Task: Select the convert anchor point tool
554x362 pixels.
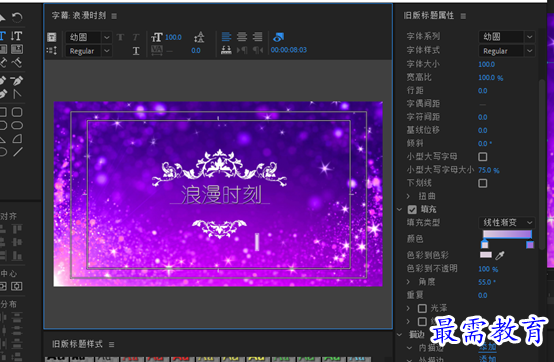Action: point(17,94)
